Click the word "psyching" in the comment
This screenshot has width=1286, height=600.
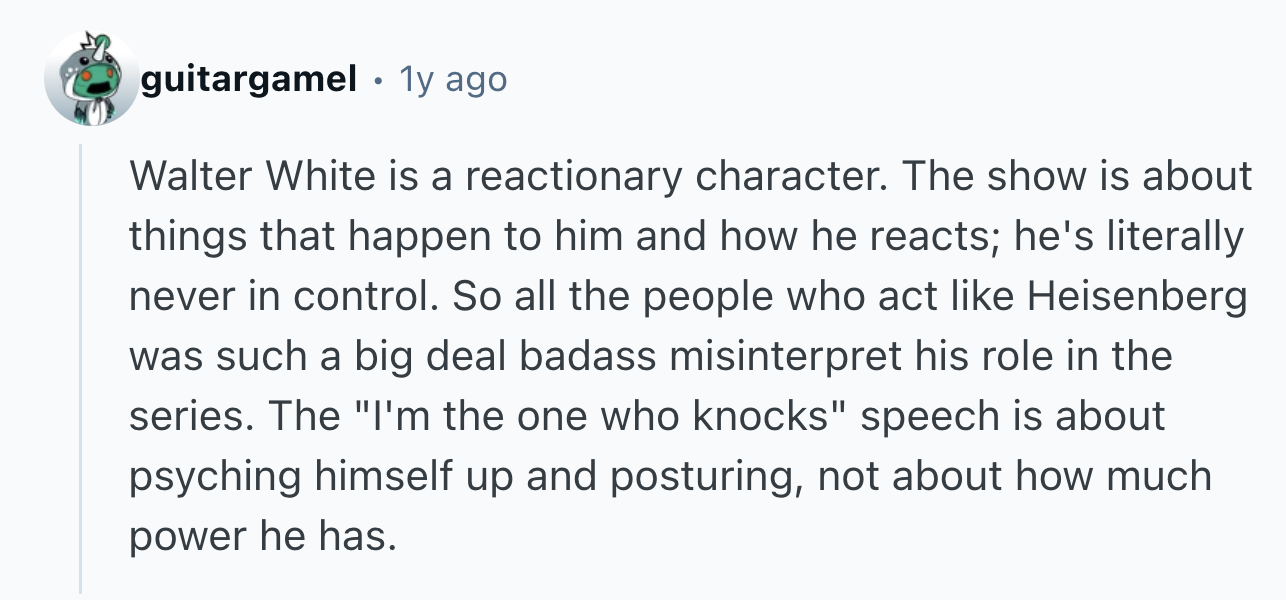(214, 477)
